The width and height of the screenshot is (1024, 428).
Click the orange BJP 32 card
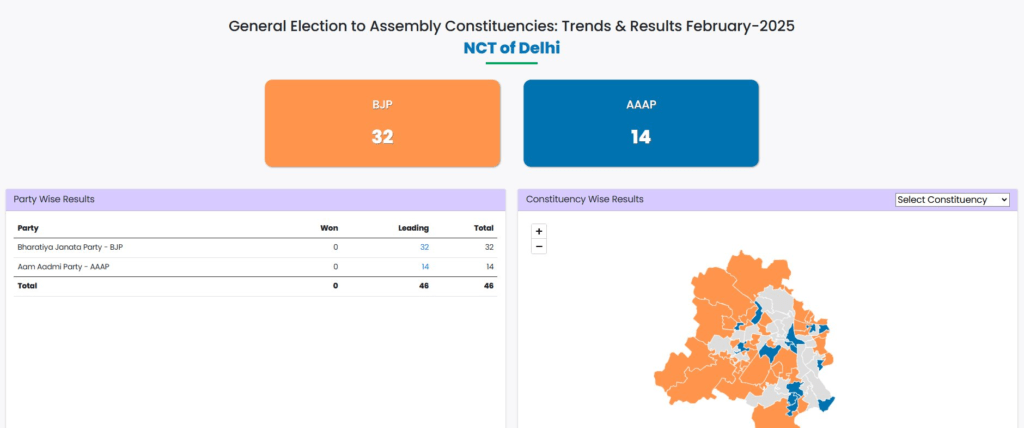[x=382, y=123]
